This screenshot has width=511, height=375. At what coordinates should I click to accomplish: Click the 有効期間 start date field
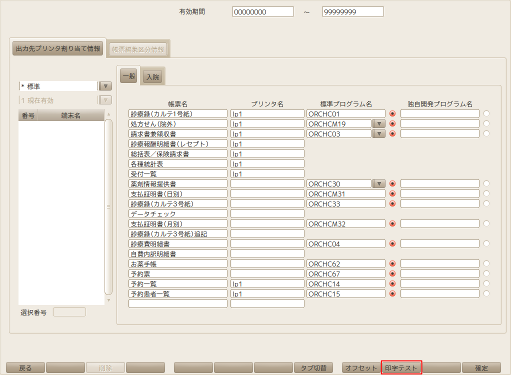pyautogui.click(x=263, y=12)
